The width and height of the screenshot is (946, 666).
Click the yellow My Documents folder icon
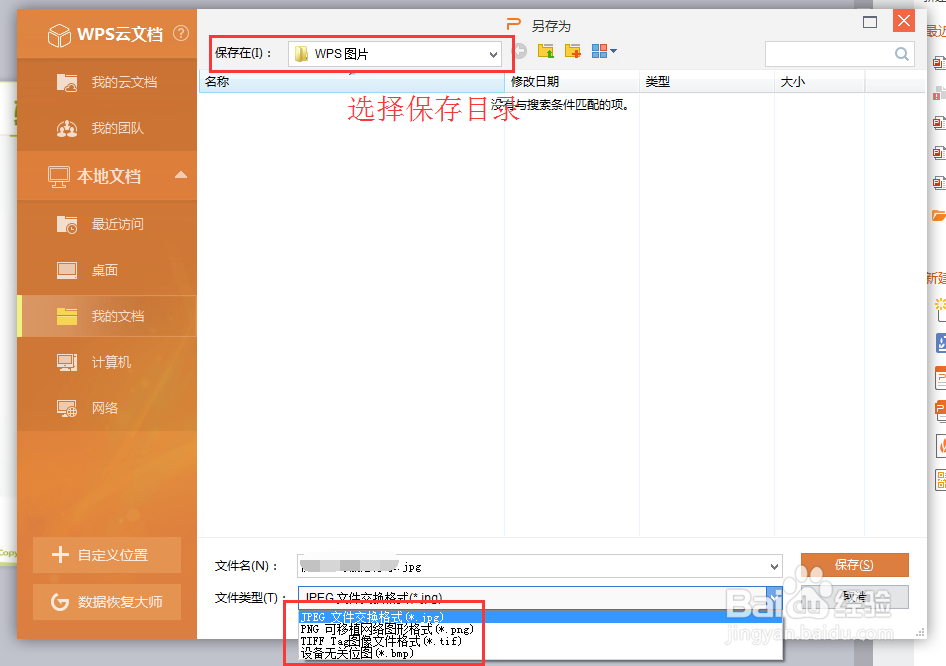pyautogui.click(x=66, y=316)
